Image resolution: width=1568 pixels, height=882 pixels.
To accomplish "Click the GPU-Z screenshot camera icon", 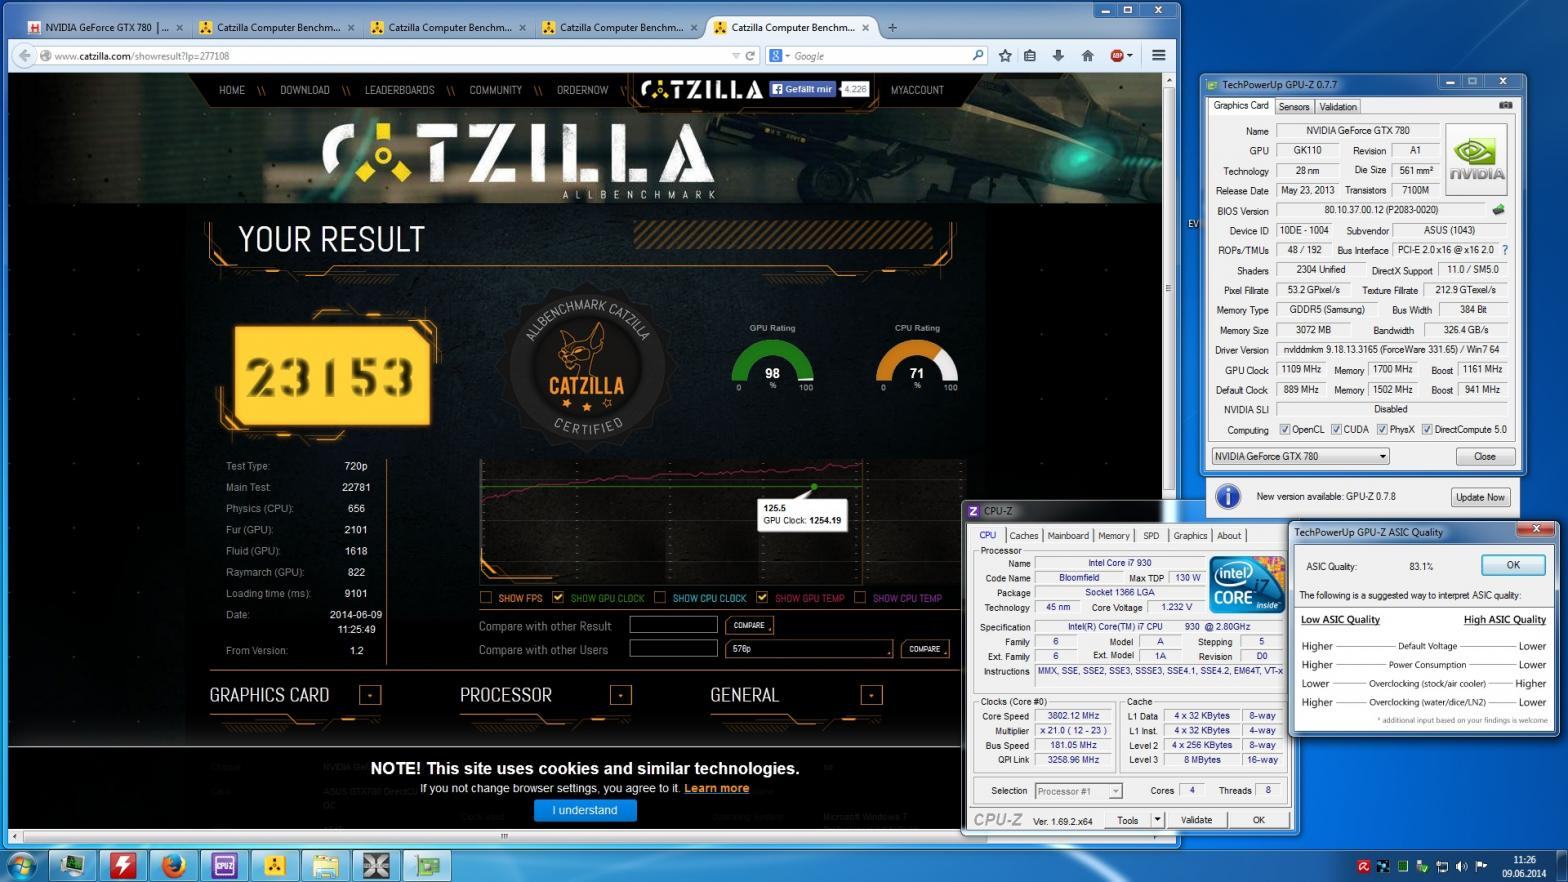I will [1505, 105].
